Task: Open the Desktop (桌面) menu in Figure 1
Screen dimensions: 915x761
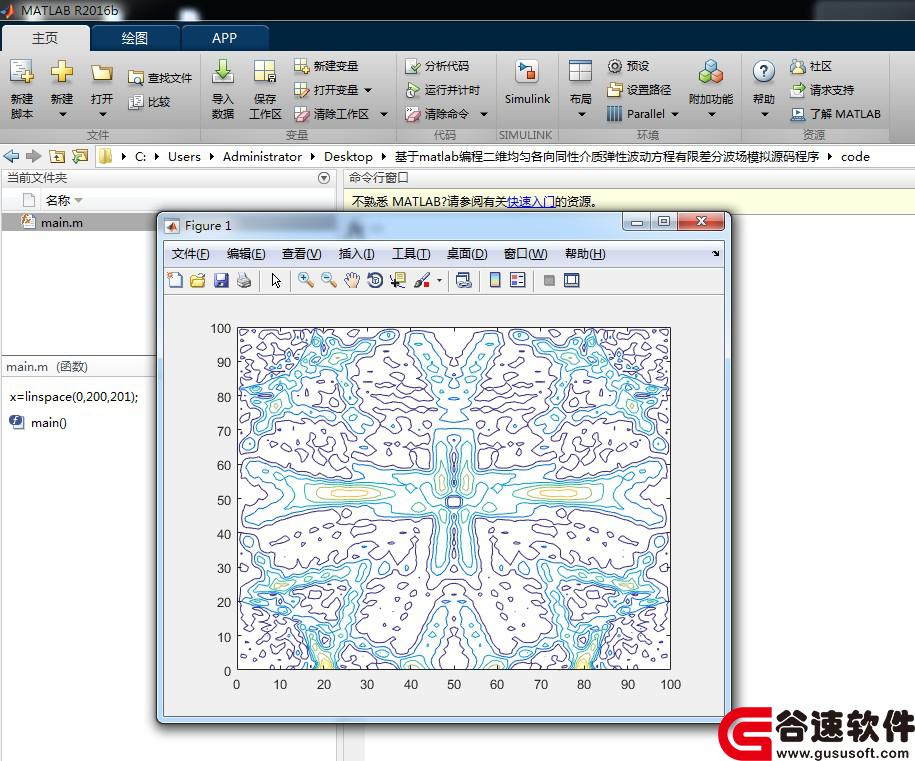Action: 467,254
